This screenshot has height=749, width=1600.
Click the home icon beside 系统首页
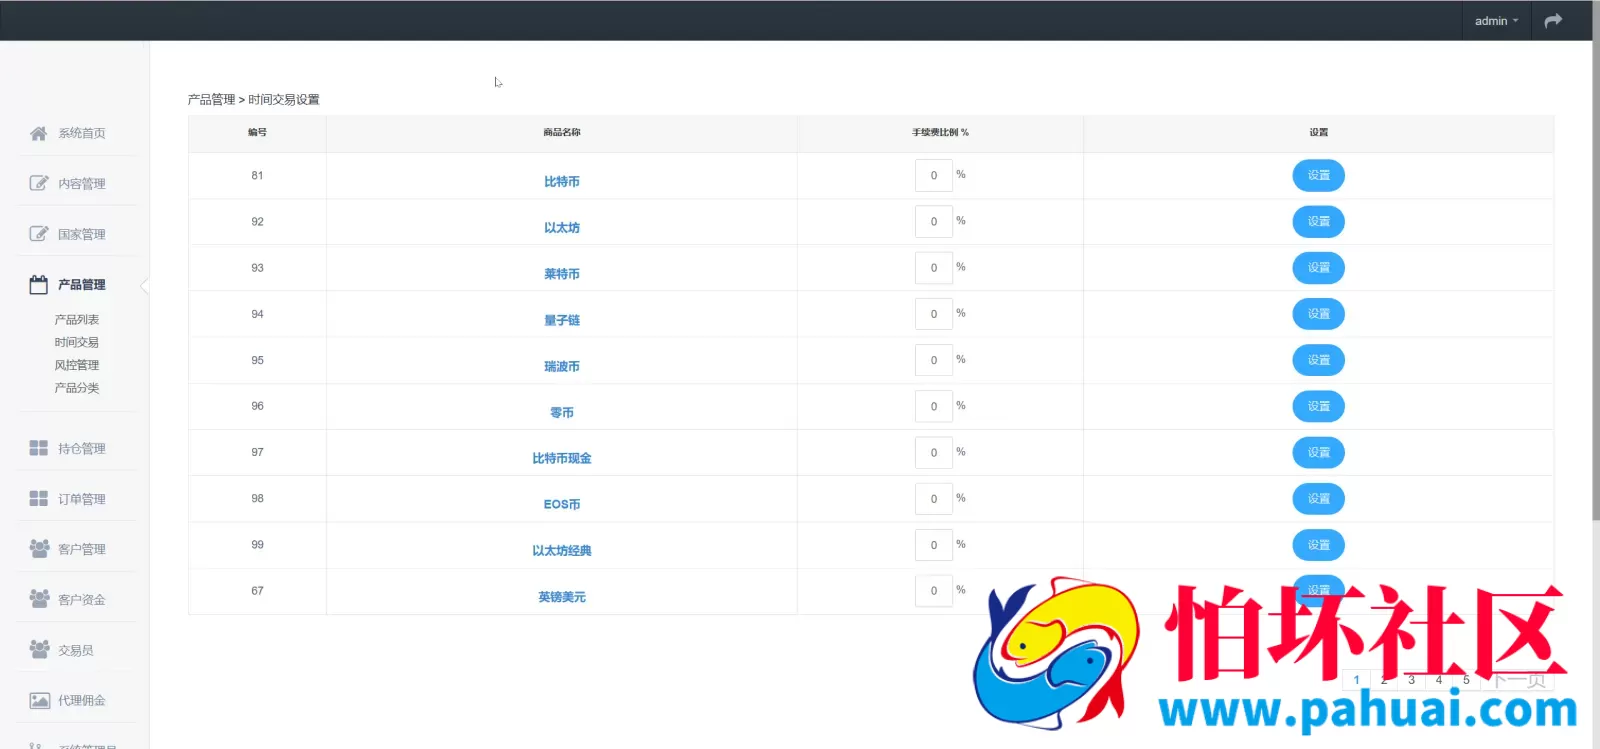point(38,133)
